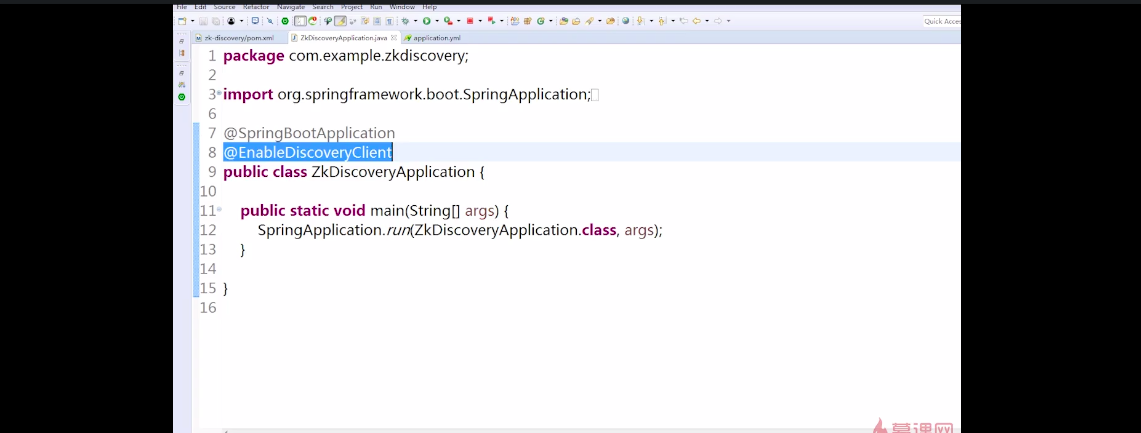1141x433 pixels.
Task: Open the Debug dropdown arrow
Action: click(x=416, y=21)
